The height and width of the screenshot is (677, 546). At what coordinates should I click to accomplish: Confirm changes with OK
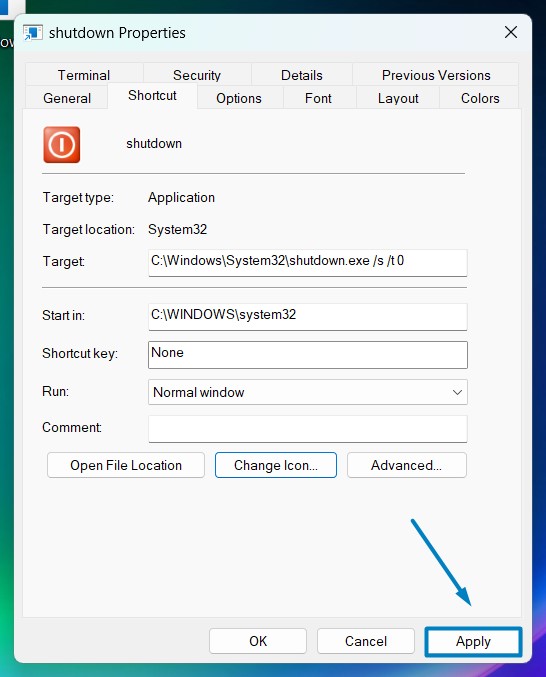(x=258, y=641)
